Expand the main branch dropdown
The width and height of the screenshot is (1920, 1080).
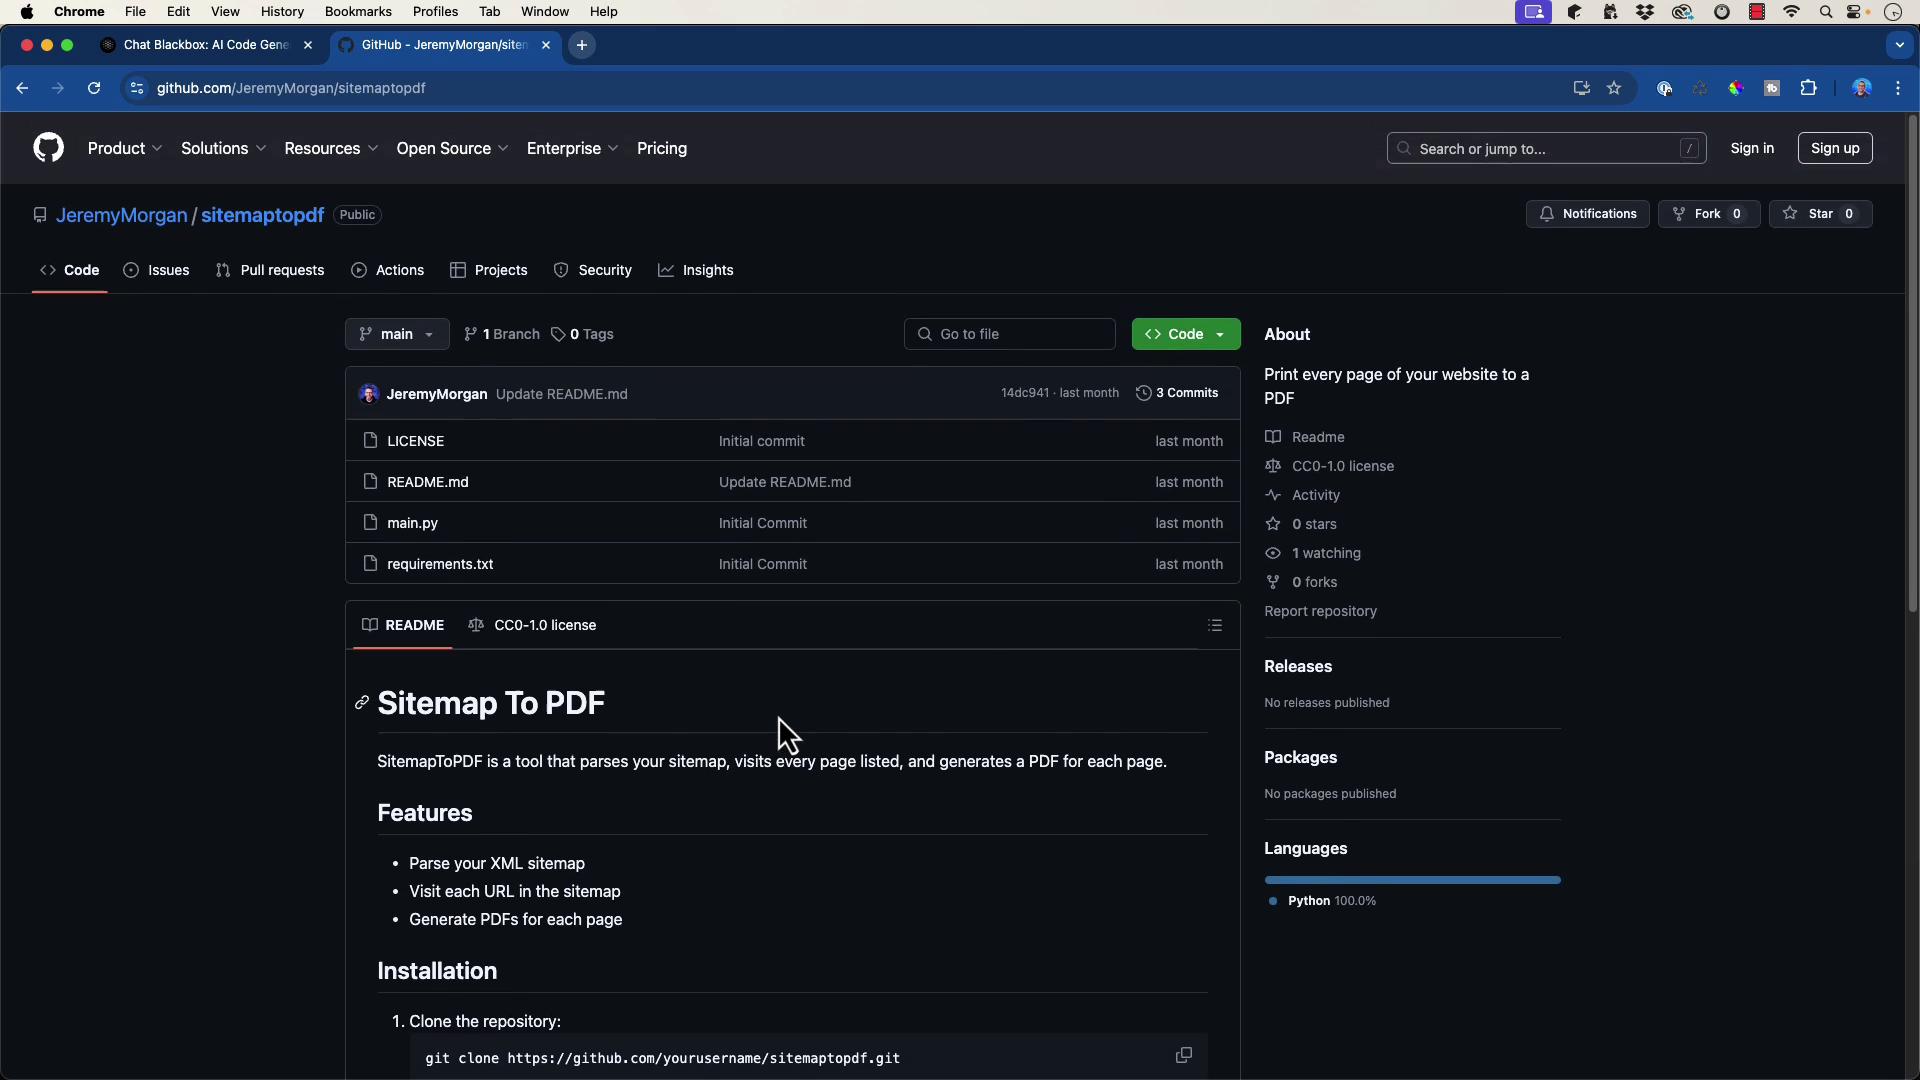[397, 334]
